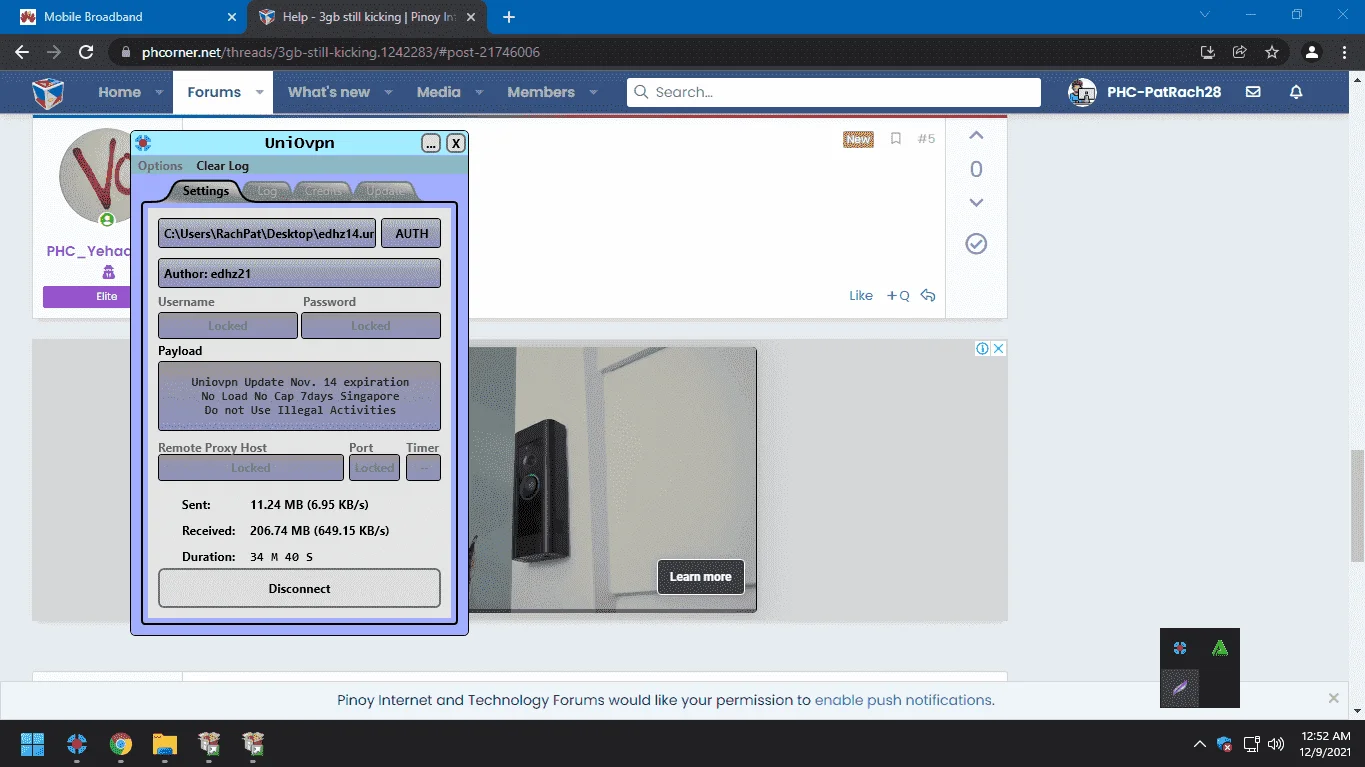Click the Received 206.74 MB value
Image resolution: width=1365 pixels, height=767 pixels.
click(319, 531)
